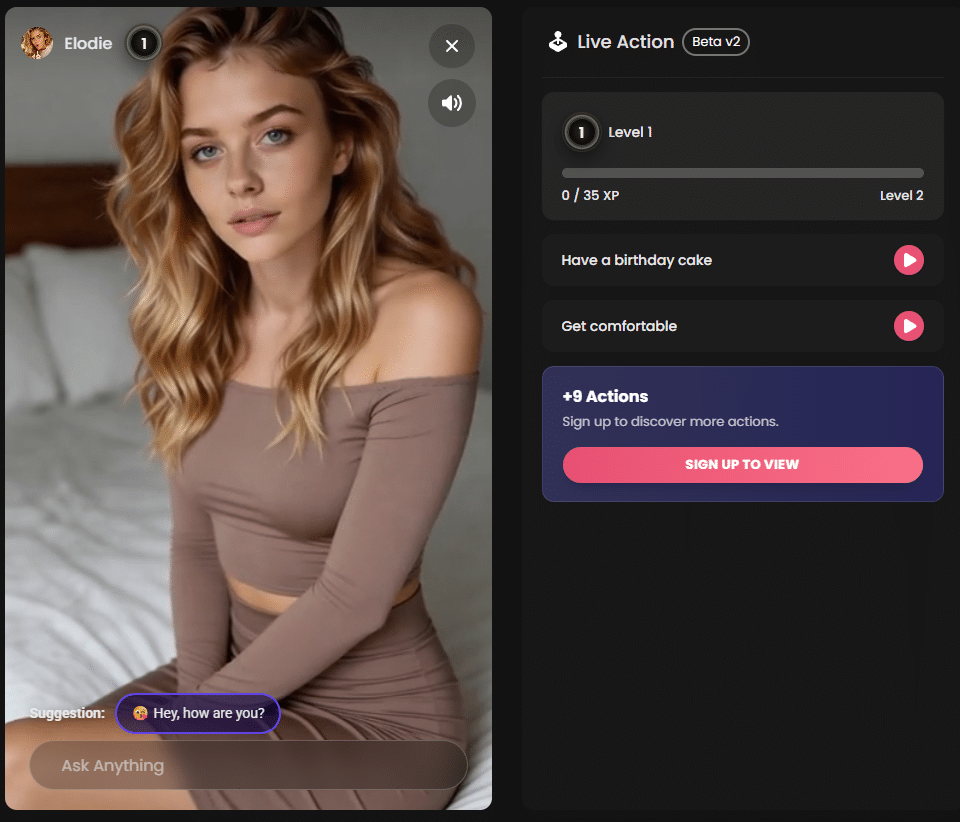Click the Live Action joystick icon
Screen dimensions: 960x822
tap(557, 41)
